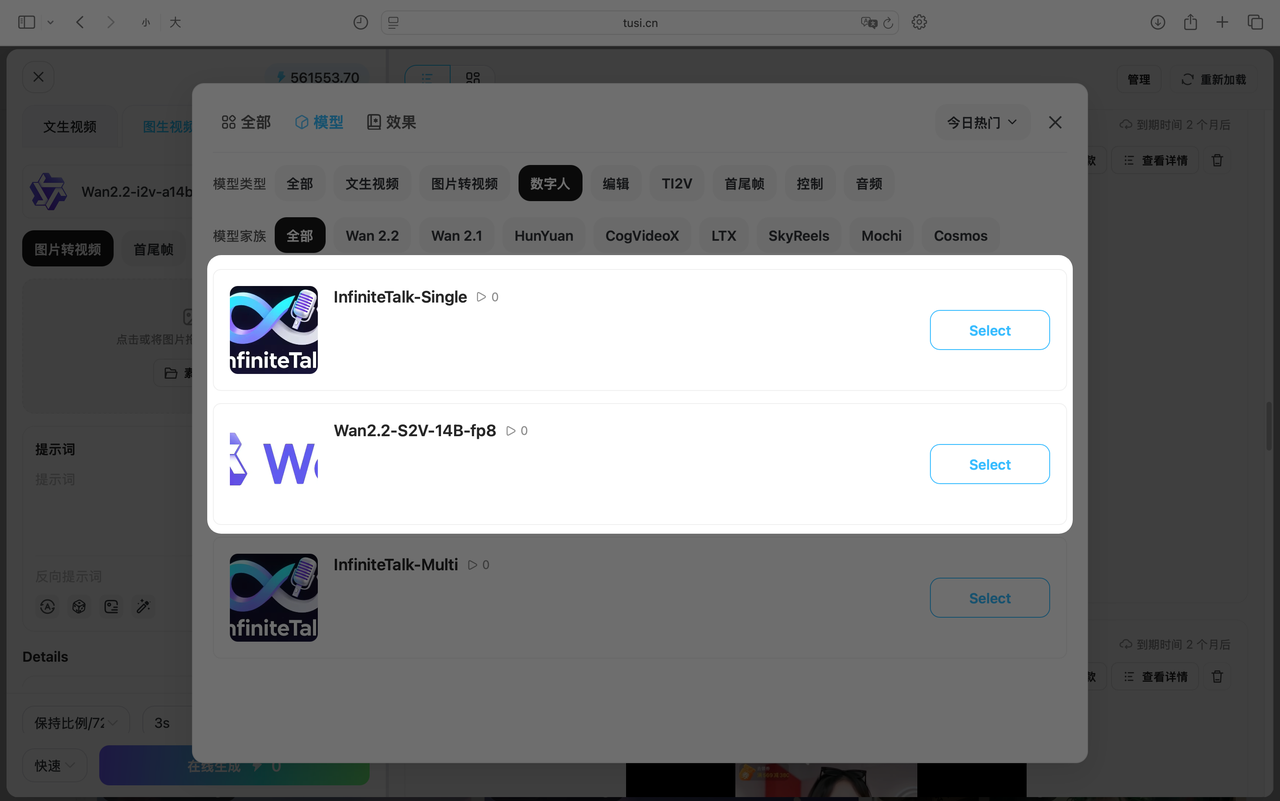Expand the 今日热门 sort dropdown

tap(981, 122)
